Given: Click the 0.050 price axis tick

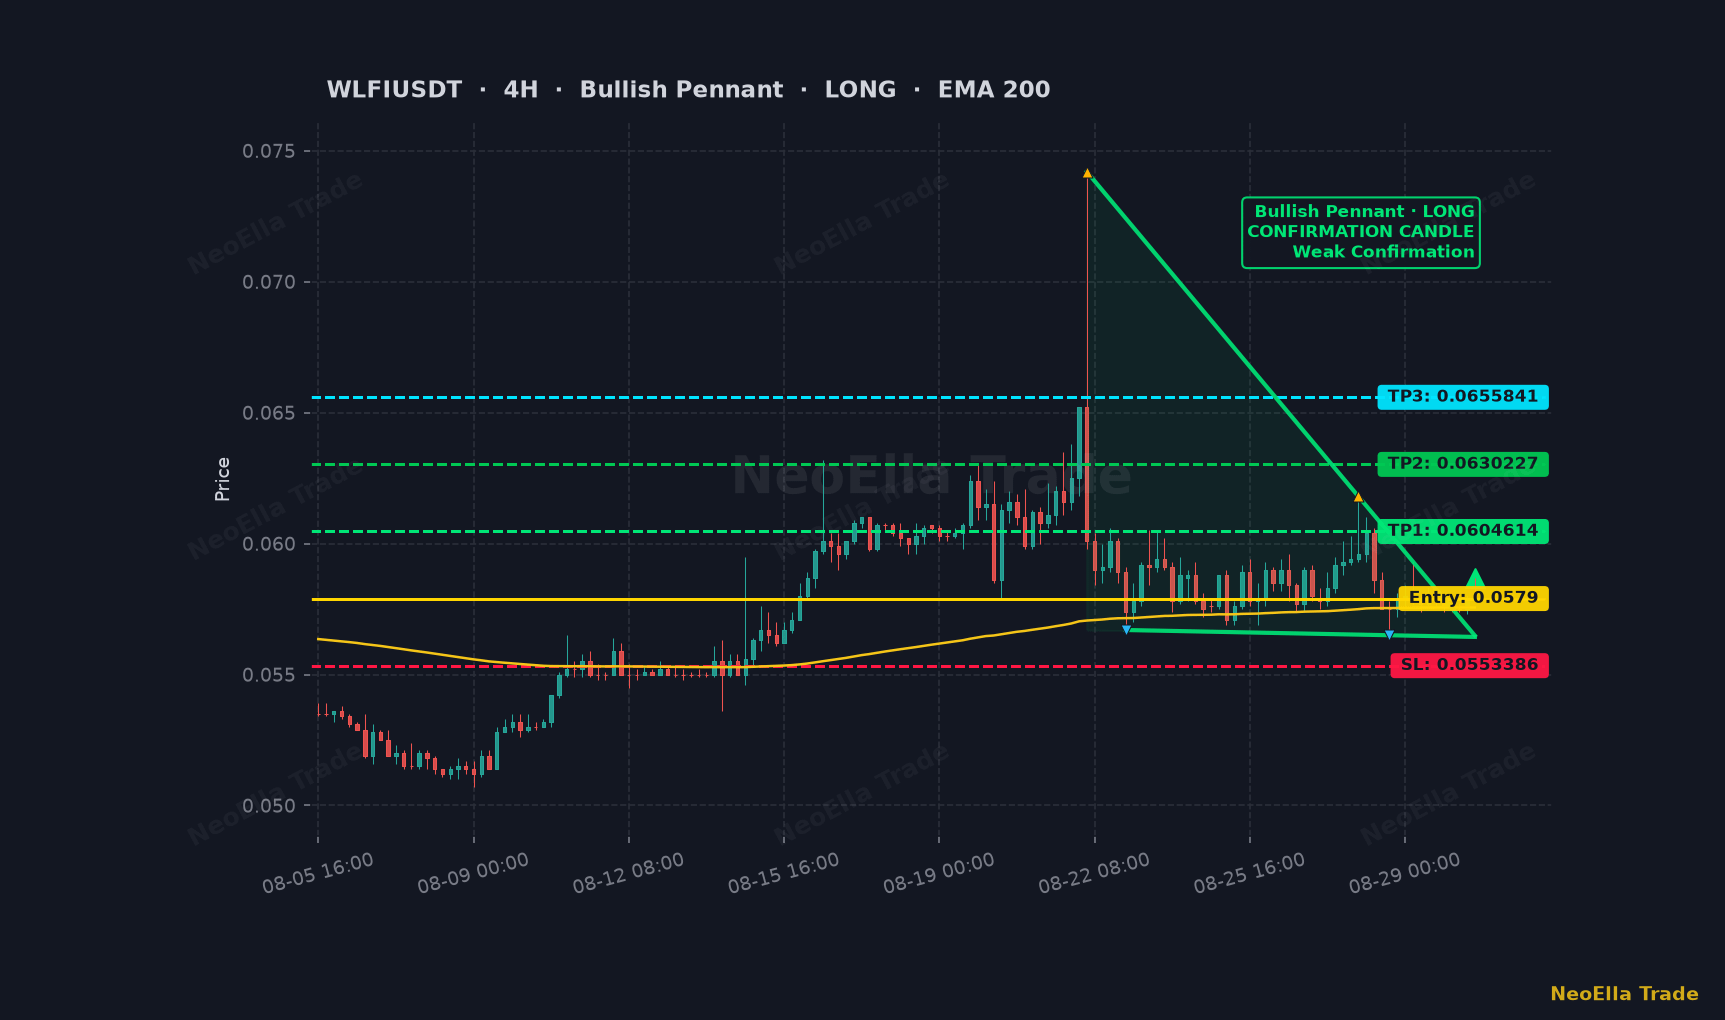Looking at the screenshot, I should pos(269,806).
